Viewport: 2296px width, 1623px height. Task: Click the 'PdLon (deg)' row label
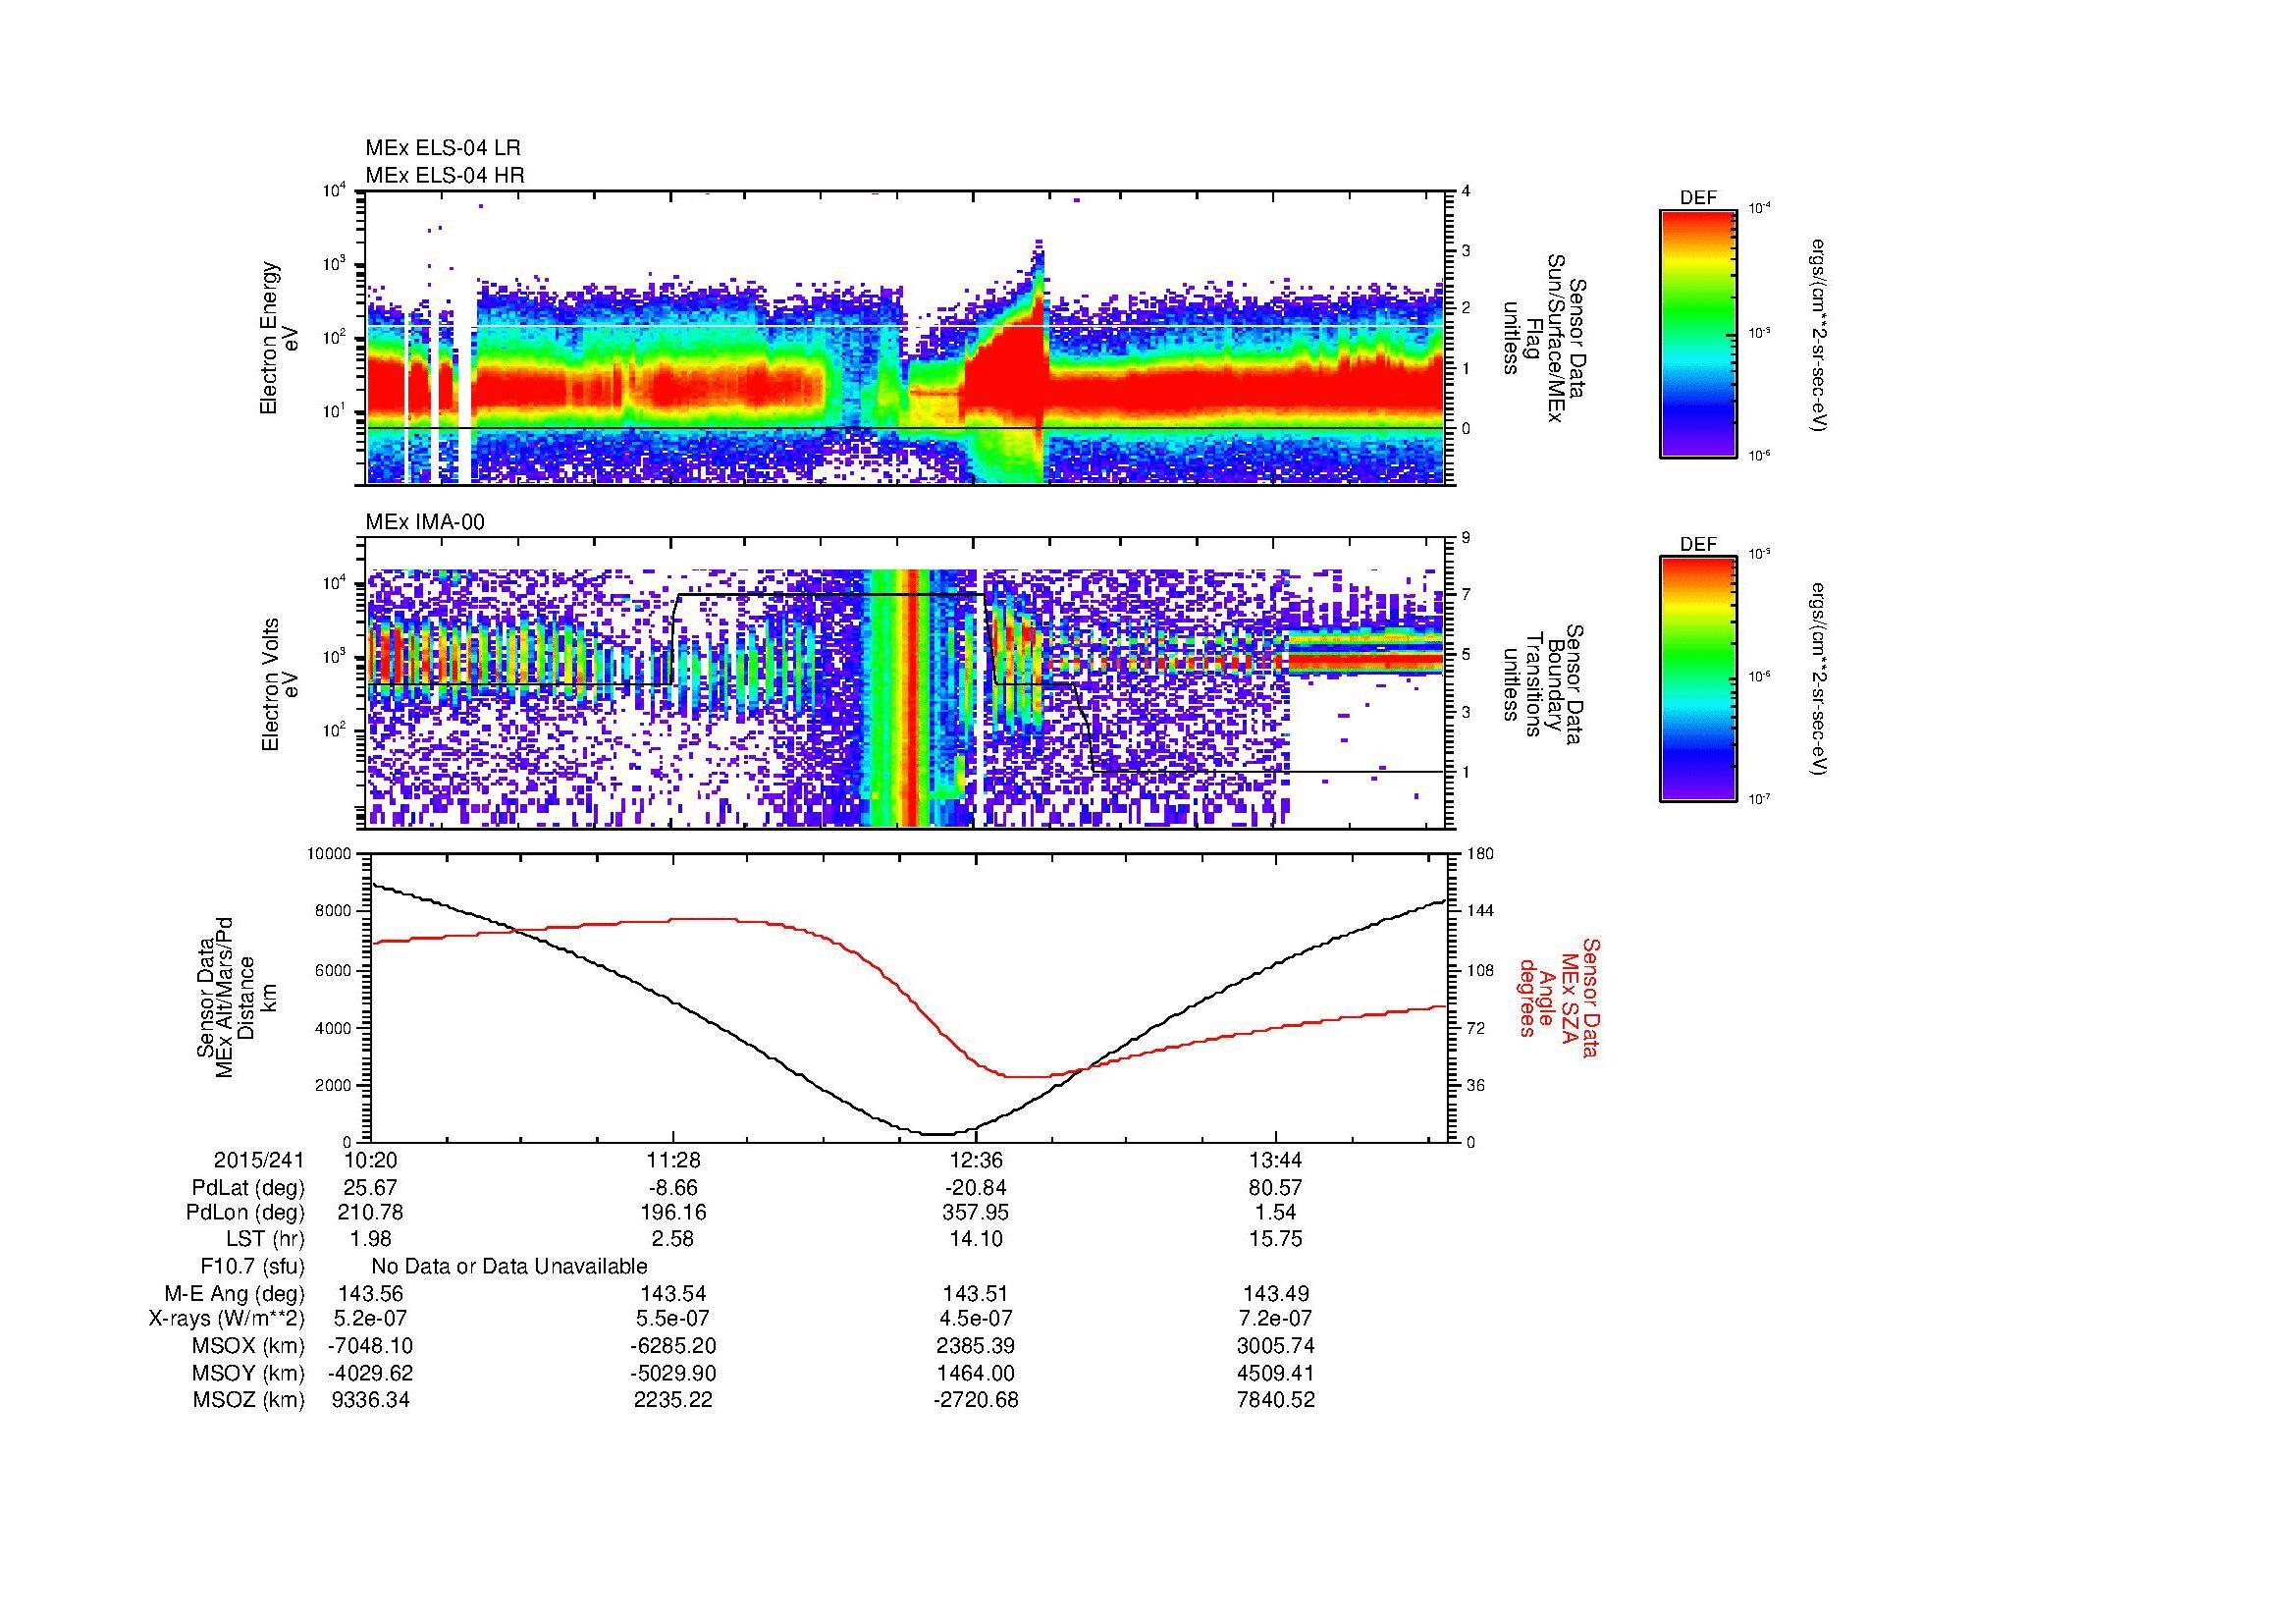(x=245, y=1213)
